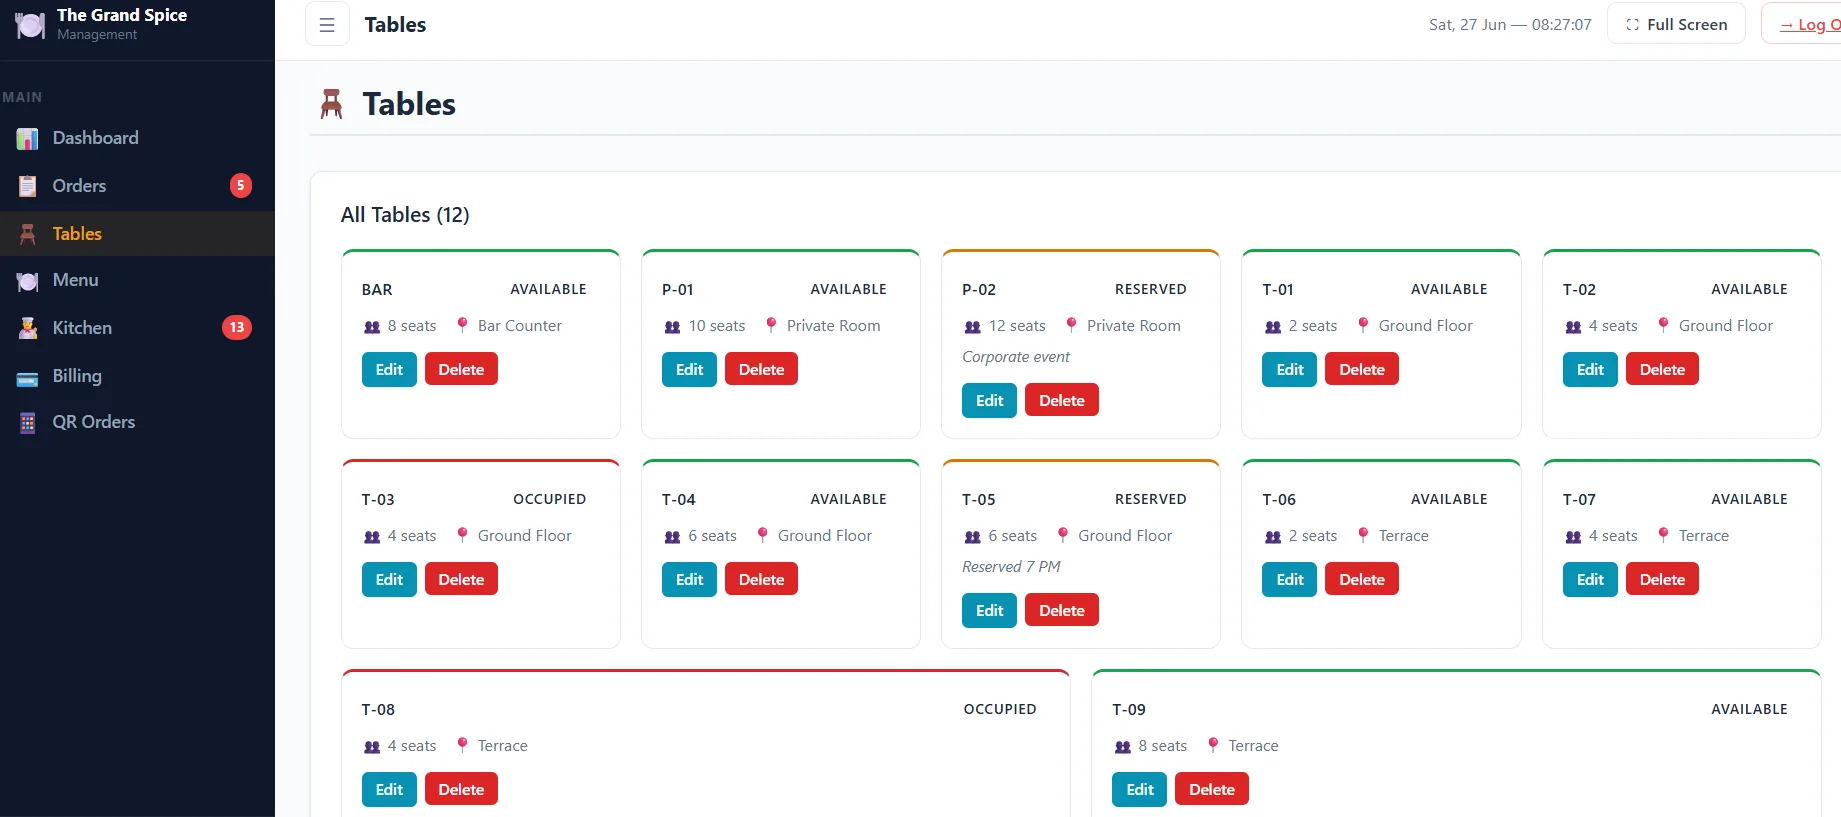Image resolution: width=1841 pixels, height=817 pixels.
Task: Click the seats icon on T-03 card
Action: pyautogui.click(x=372, y=537)
